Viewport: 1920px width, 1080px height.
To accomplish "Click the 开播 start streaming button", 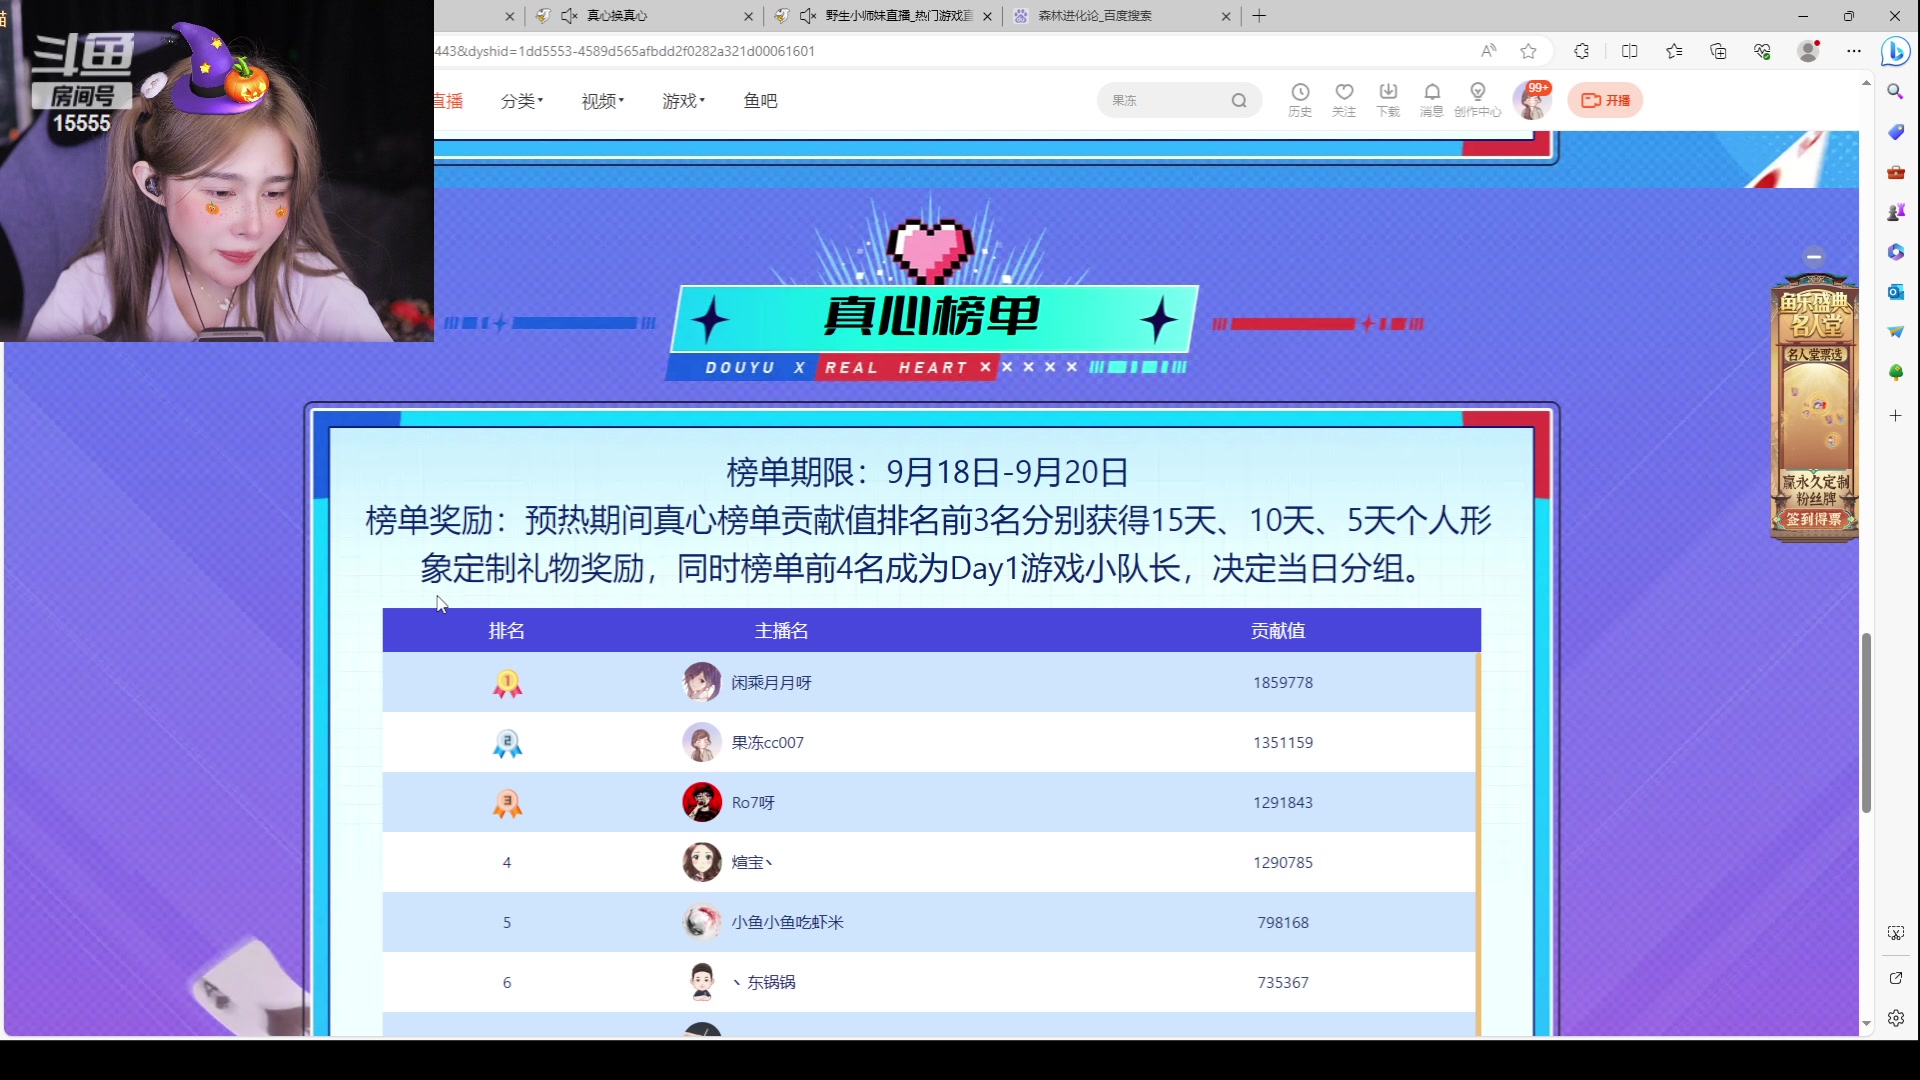I will [x=1605, y=100].
